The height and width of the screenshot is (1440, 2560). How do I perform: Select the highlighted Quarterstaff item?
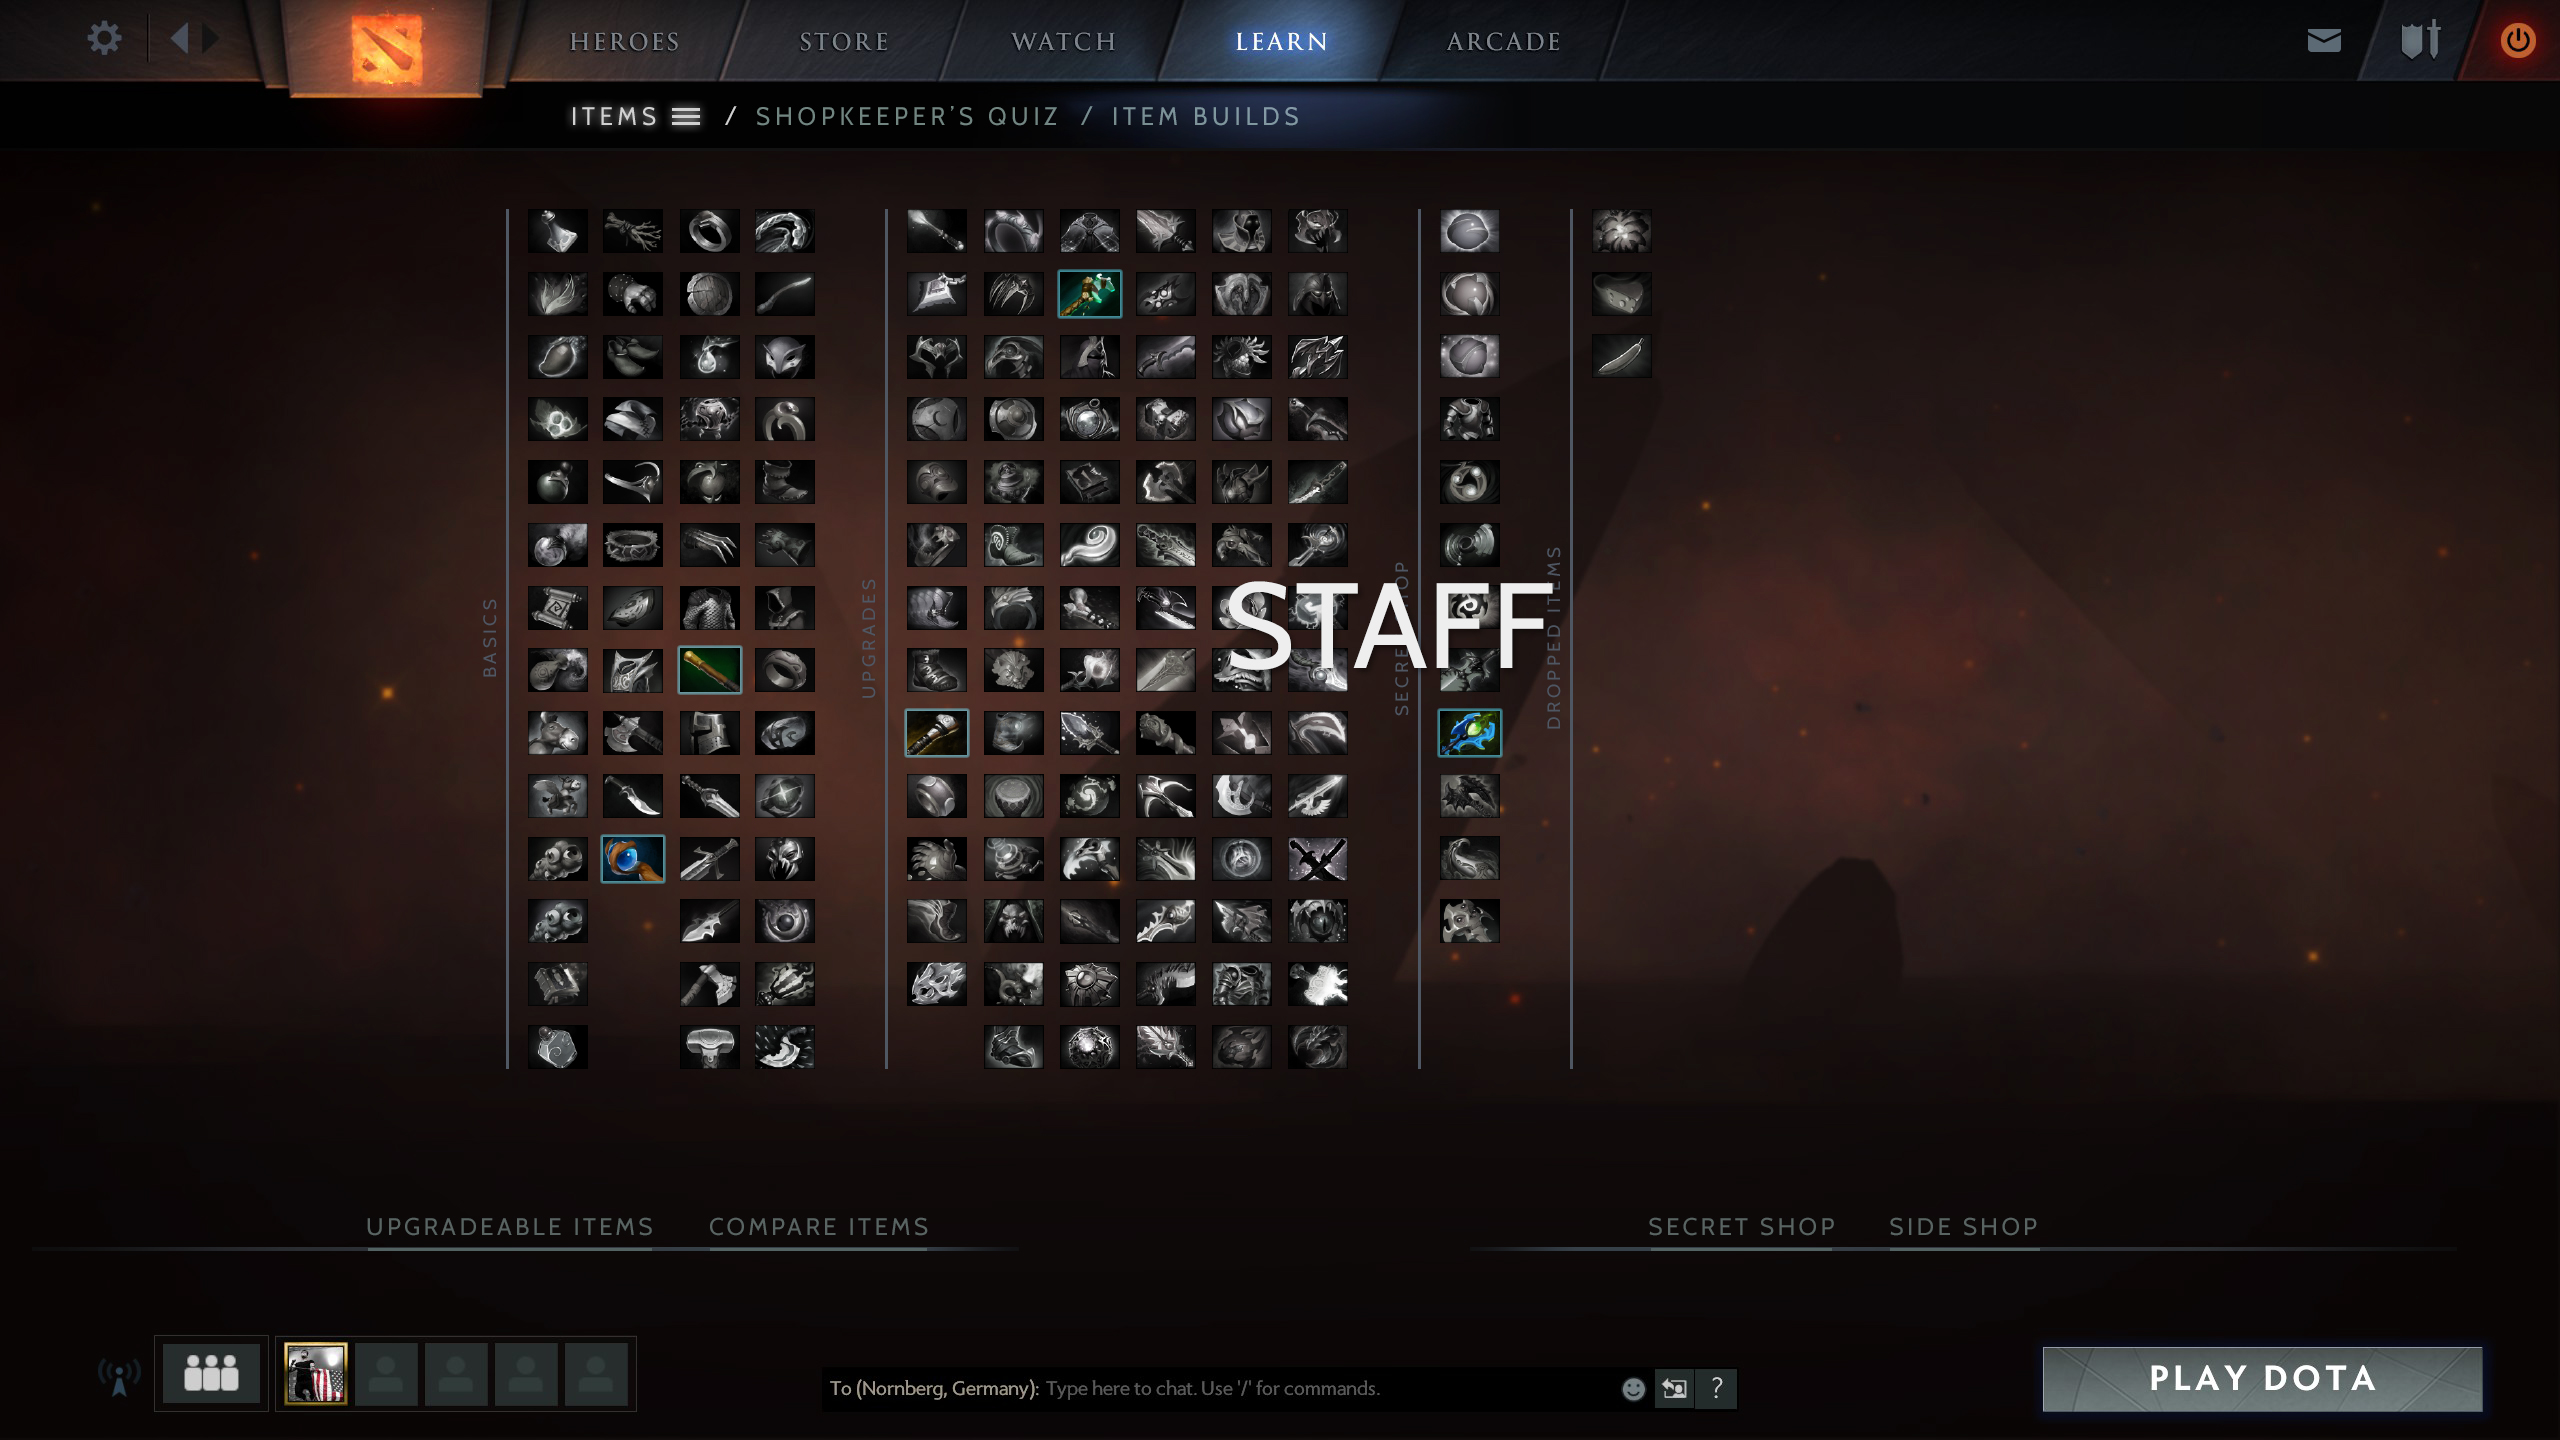(709, 670)
